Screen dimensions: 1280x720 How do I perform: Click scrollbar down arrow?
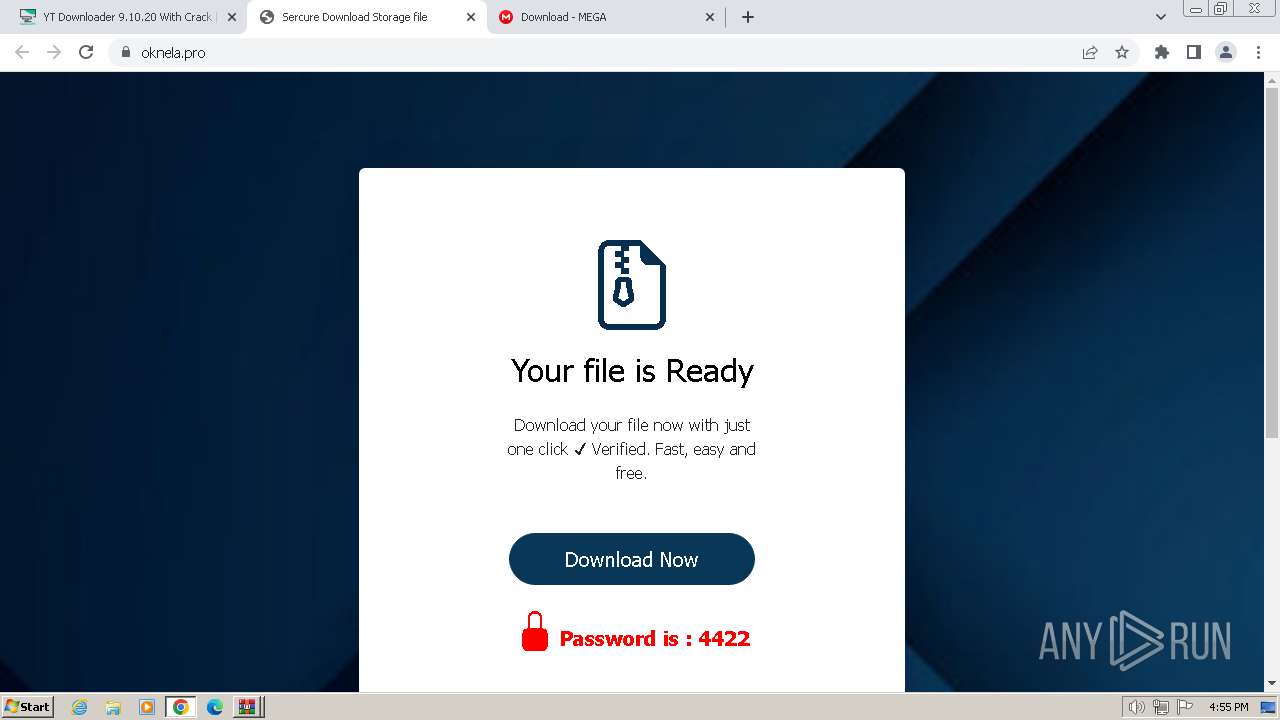[x=1272, y=683]
